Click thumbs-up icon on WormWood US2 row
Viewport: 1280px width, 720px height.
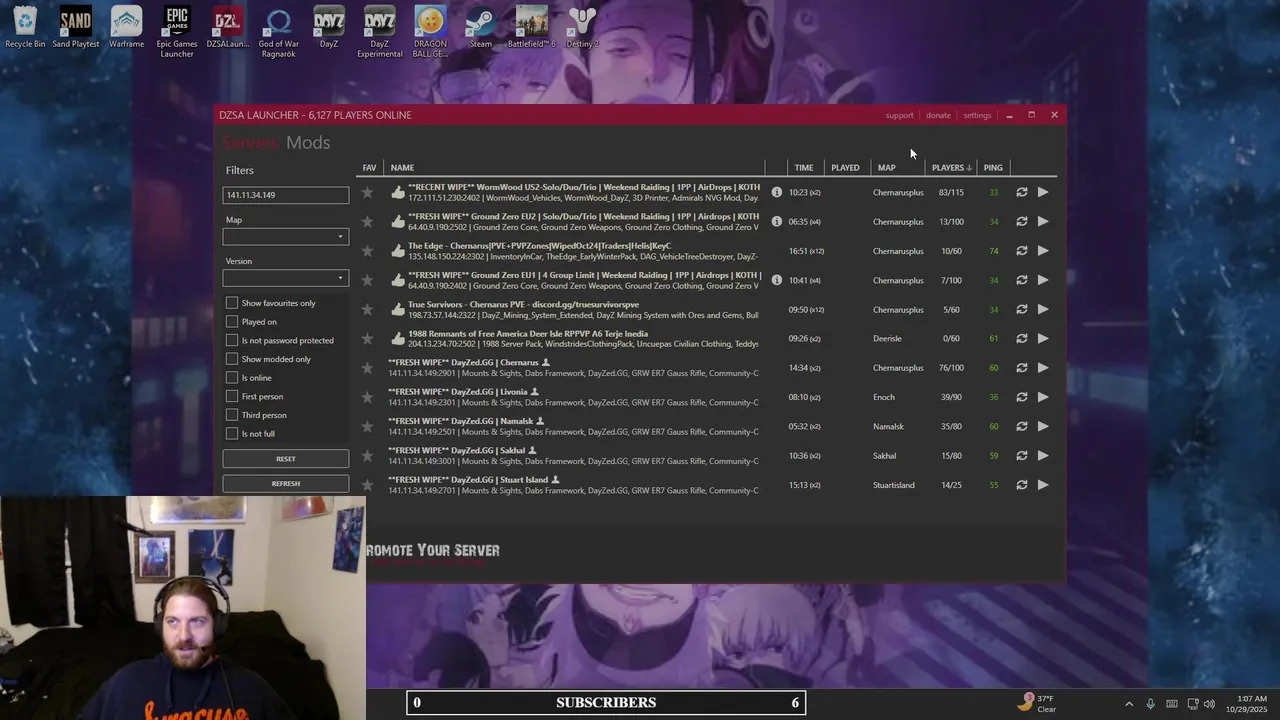(398, 192)
